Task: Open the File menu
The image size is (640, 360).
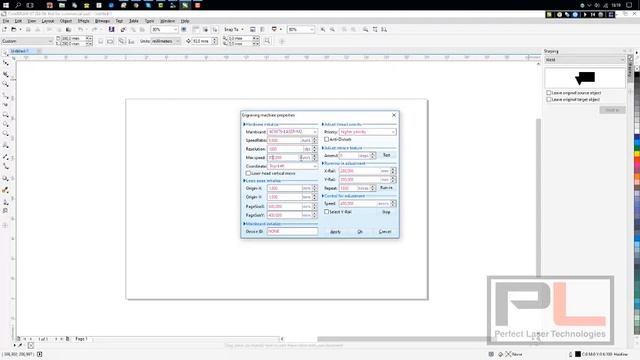Action: (6, 21)
